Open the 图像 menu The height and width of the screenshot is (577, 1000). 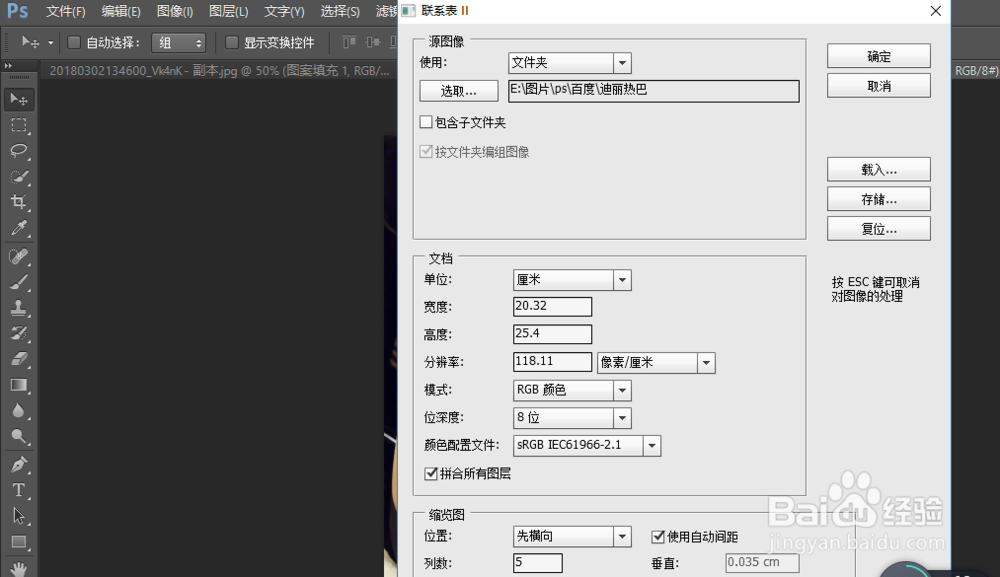(174, 12)
